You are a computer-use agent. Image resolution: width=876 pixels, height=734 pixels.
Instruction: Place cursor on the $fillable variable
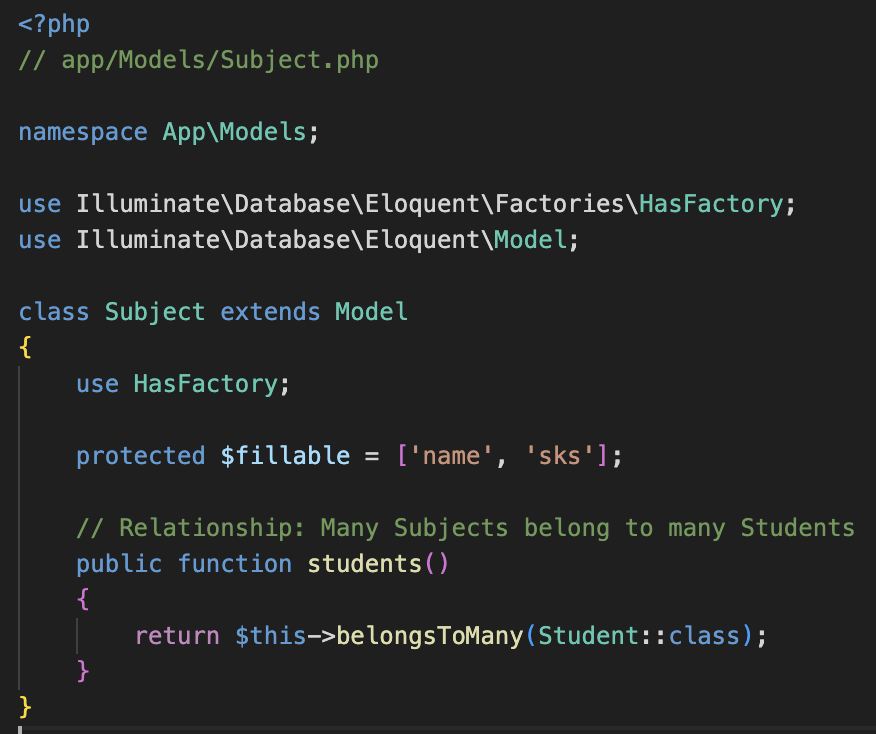pos(285,456)
